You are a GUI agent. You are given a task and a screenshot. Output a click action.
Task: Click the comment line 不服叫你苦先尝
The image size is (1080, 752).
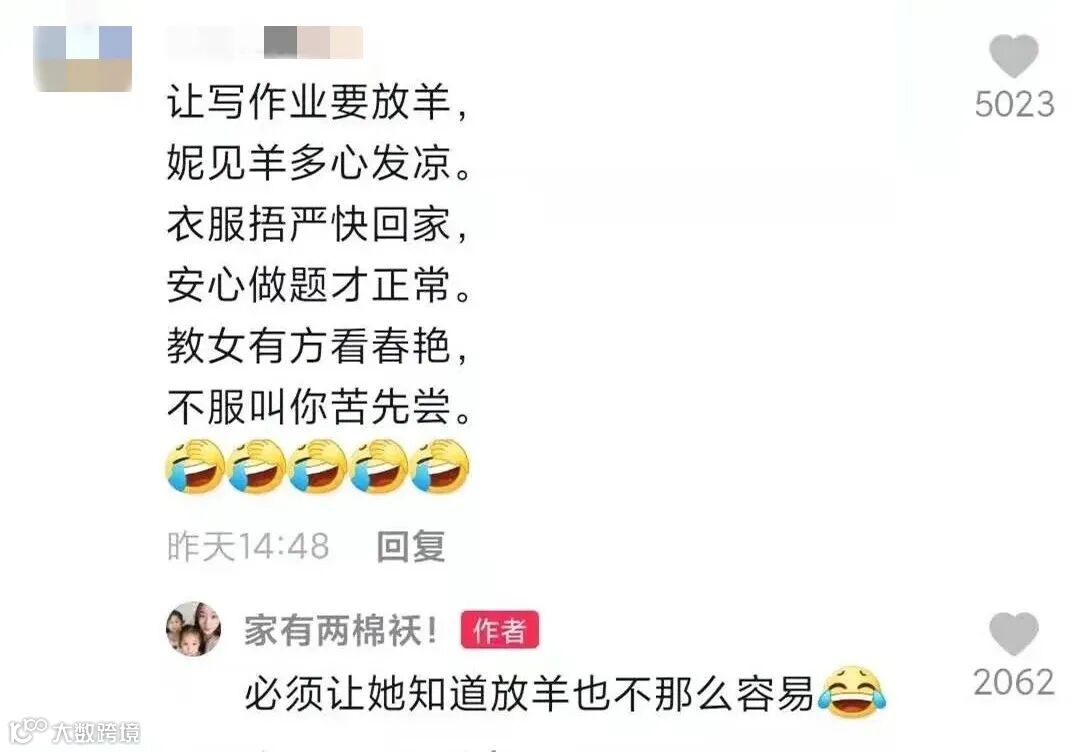[319, 406]
